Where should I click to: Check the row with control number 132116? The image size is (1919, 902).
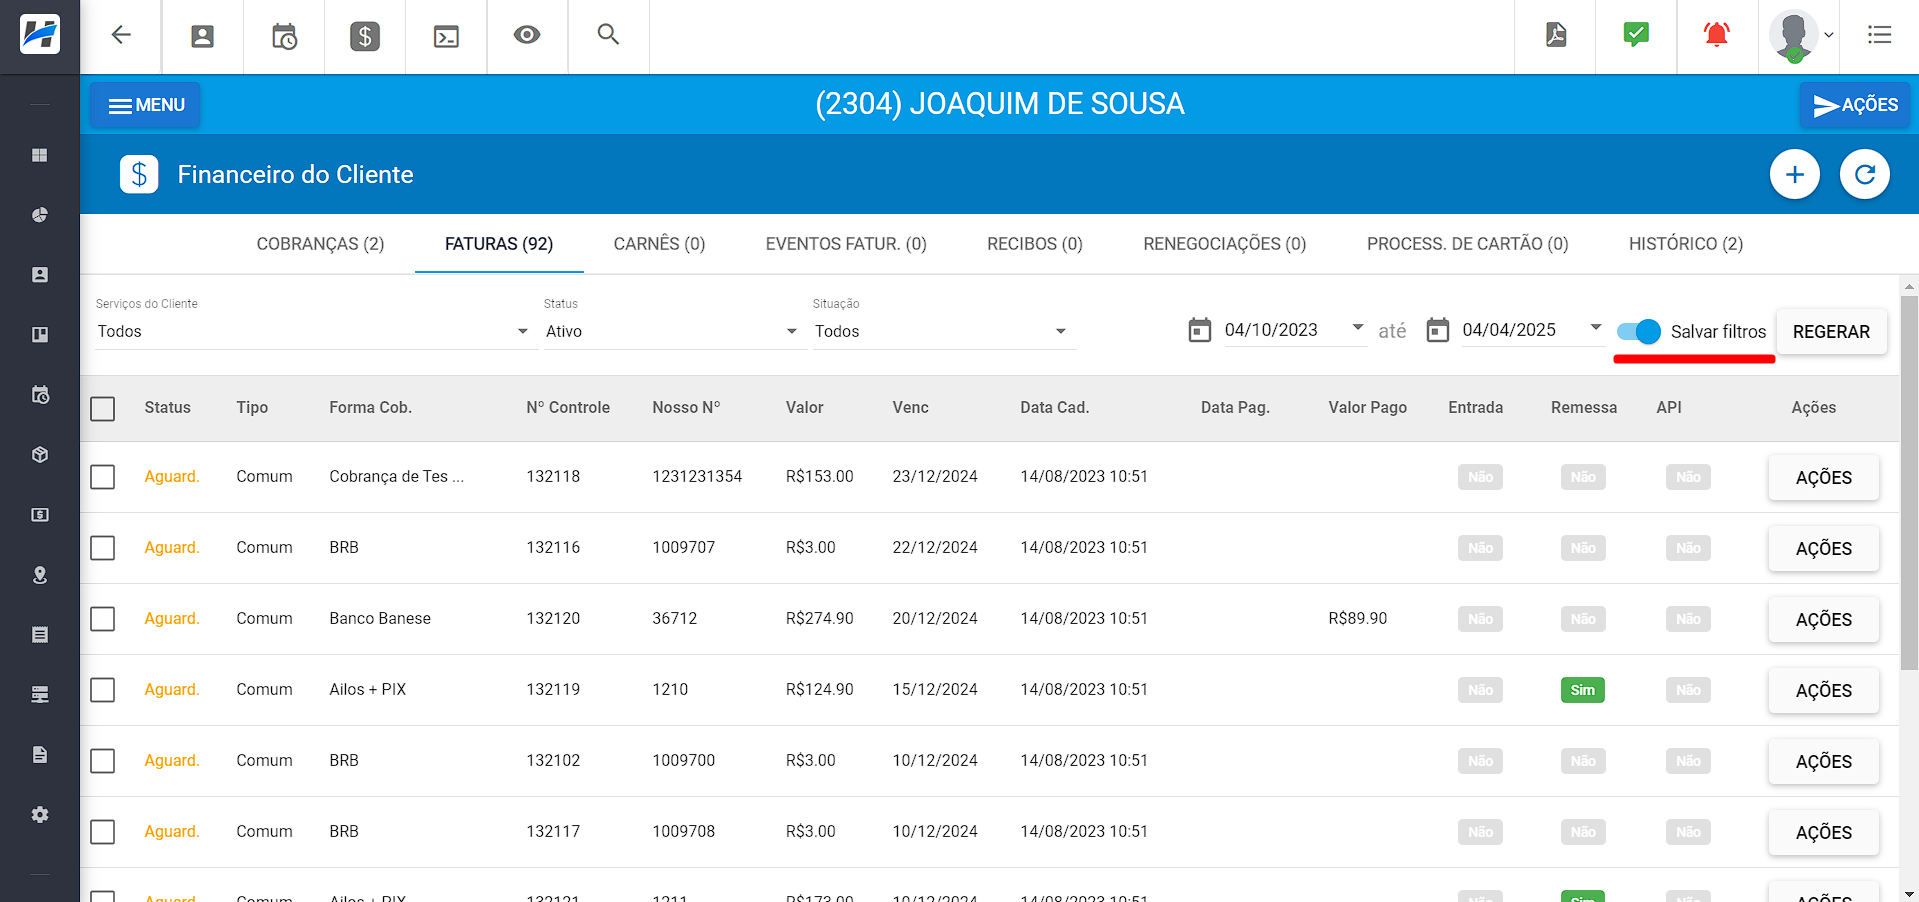103,548
